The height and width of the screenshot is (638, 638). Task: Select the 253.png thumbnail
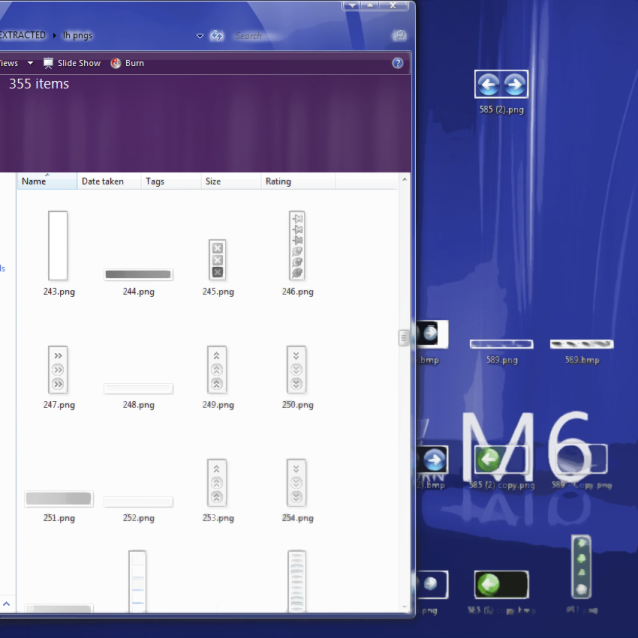pos(217,483)
